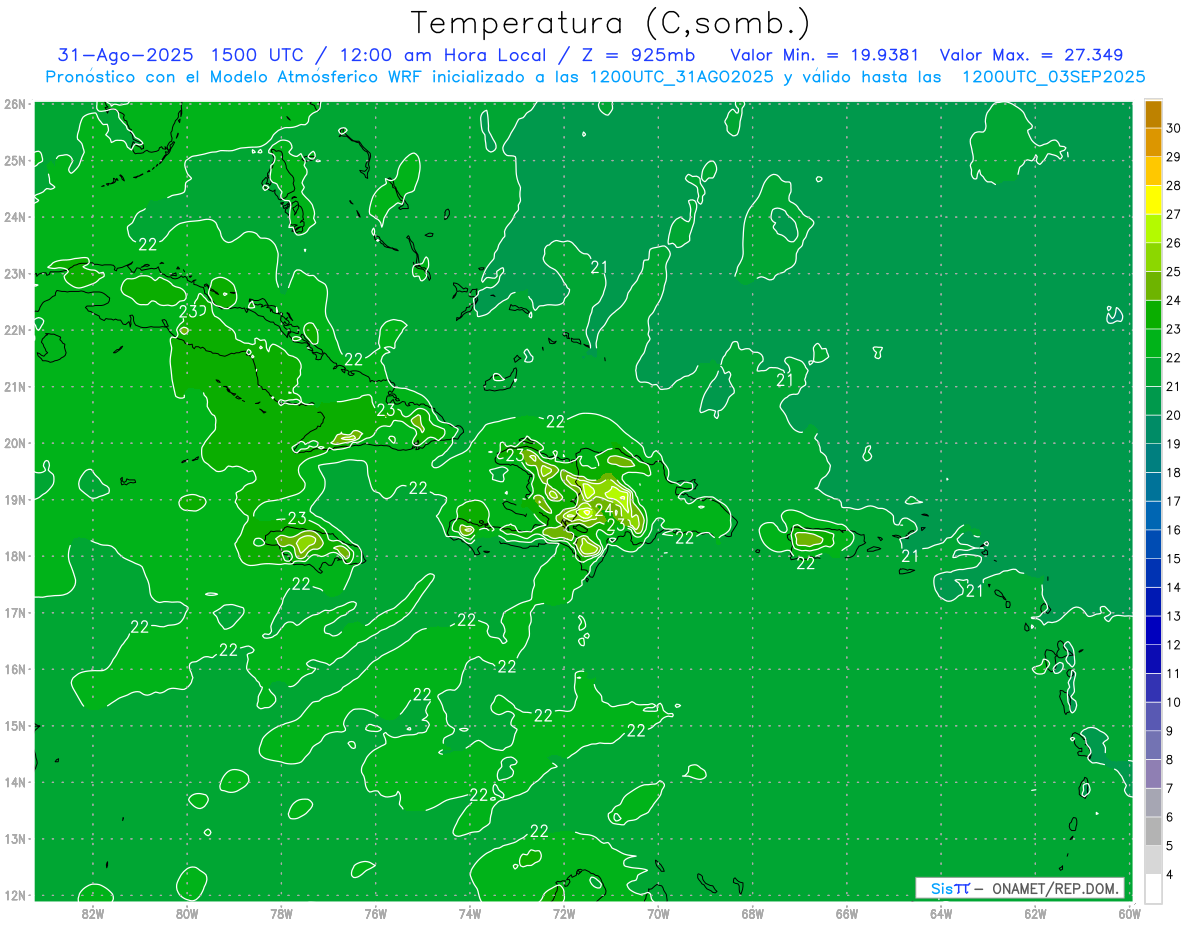Click the color bar label 14
Image resolution: width=1200 pixels, height=927 pixels.
[1173, 587]
